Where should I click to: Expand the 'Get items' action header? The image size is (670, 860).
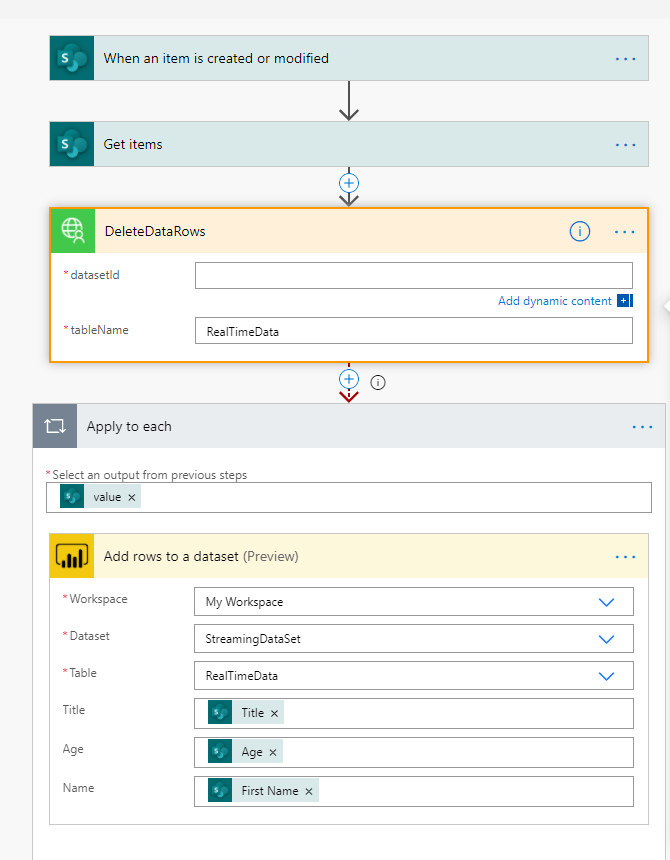[340, 145]
